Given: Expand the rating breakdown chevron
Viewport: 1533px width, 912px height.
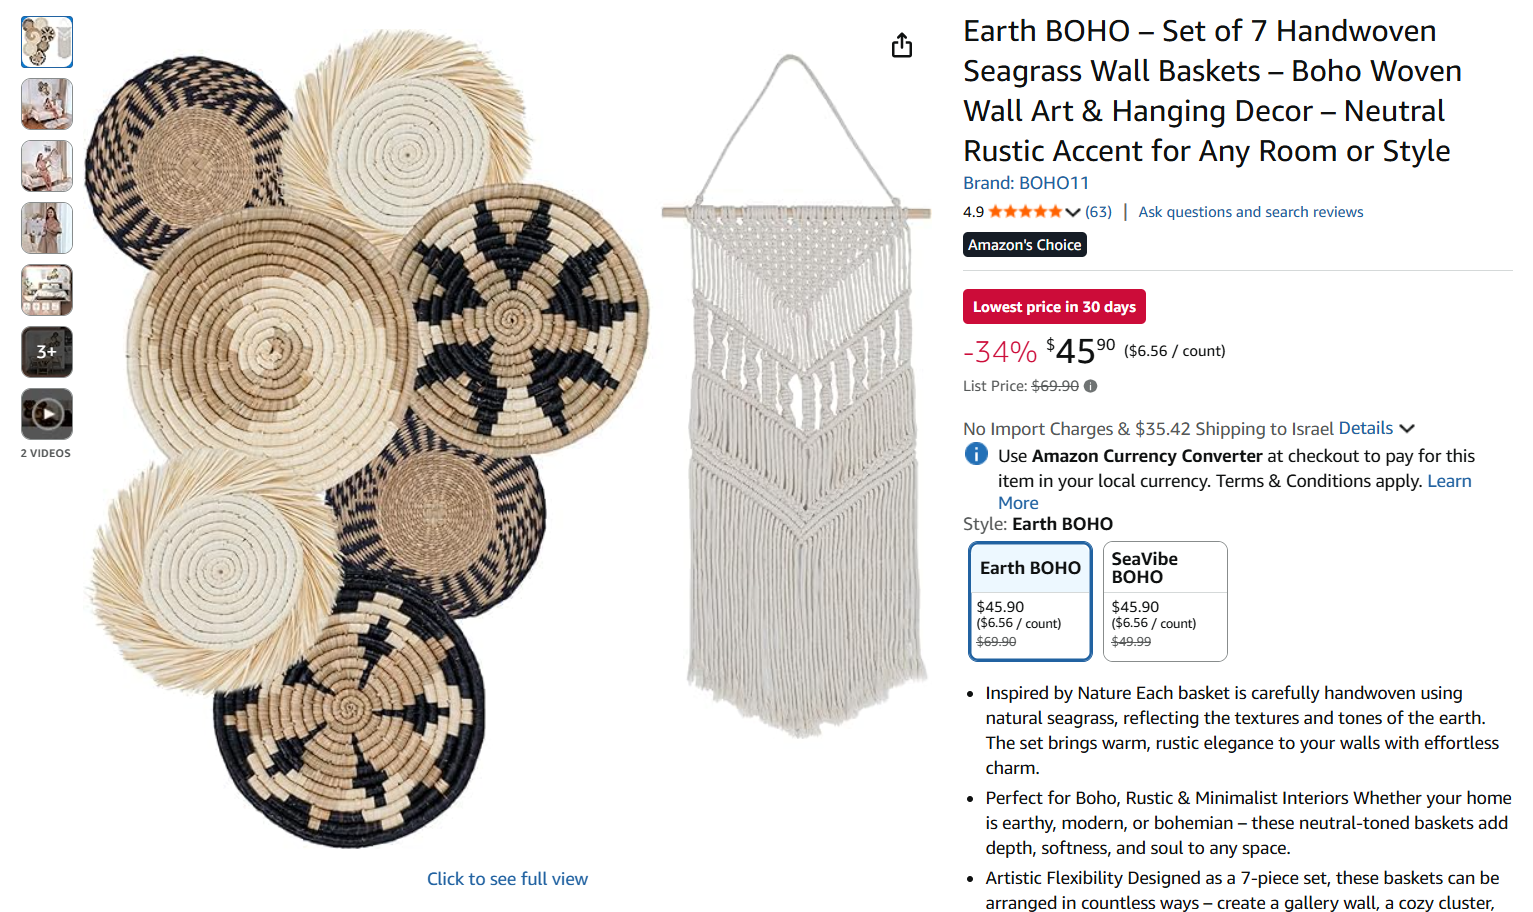Looking at the screenshot, I should click(x=1073, y=212).
